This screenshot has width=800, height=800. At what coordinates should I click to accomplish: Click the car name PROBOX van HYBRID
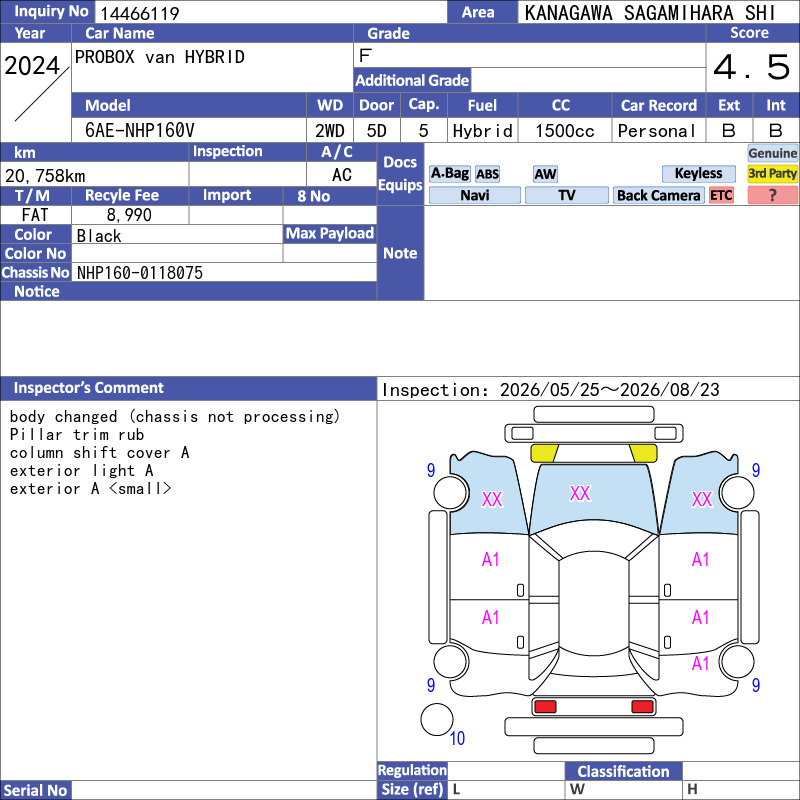click(160, 57)
